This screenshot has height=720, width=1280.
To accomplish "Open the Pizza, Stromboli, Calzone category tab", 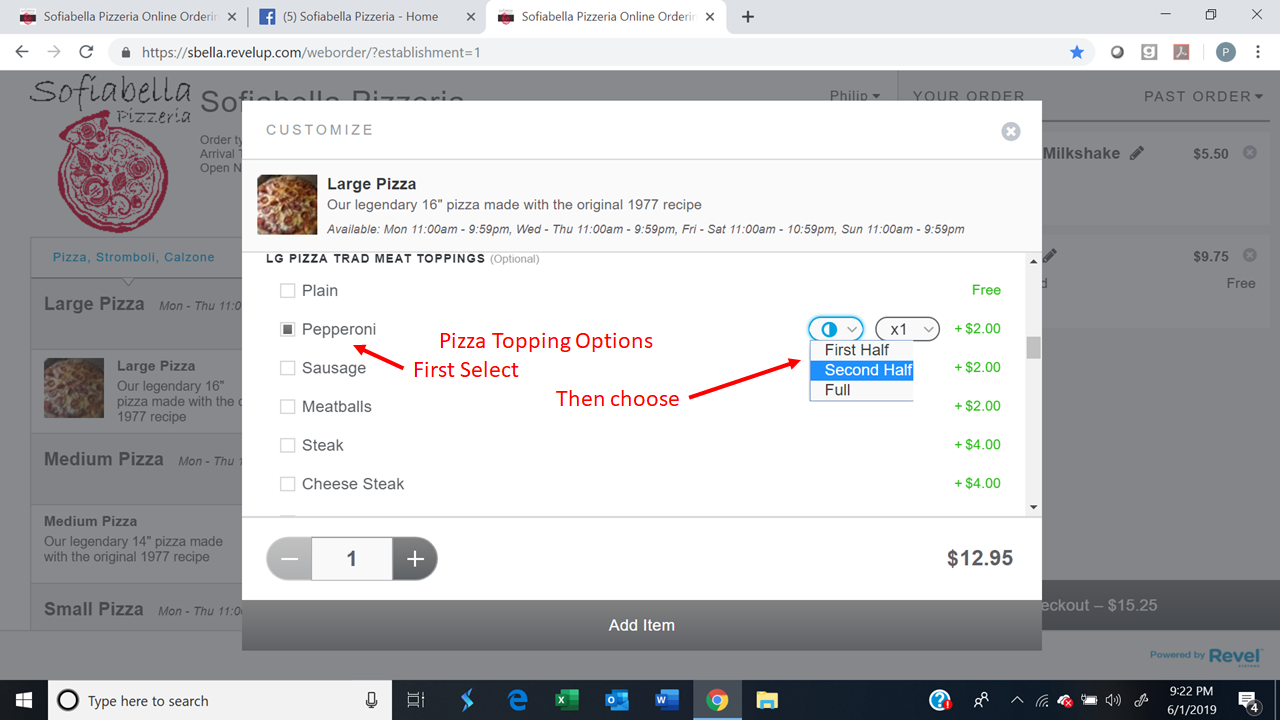I will click(x=133, y=257).
